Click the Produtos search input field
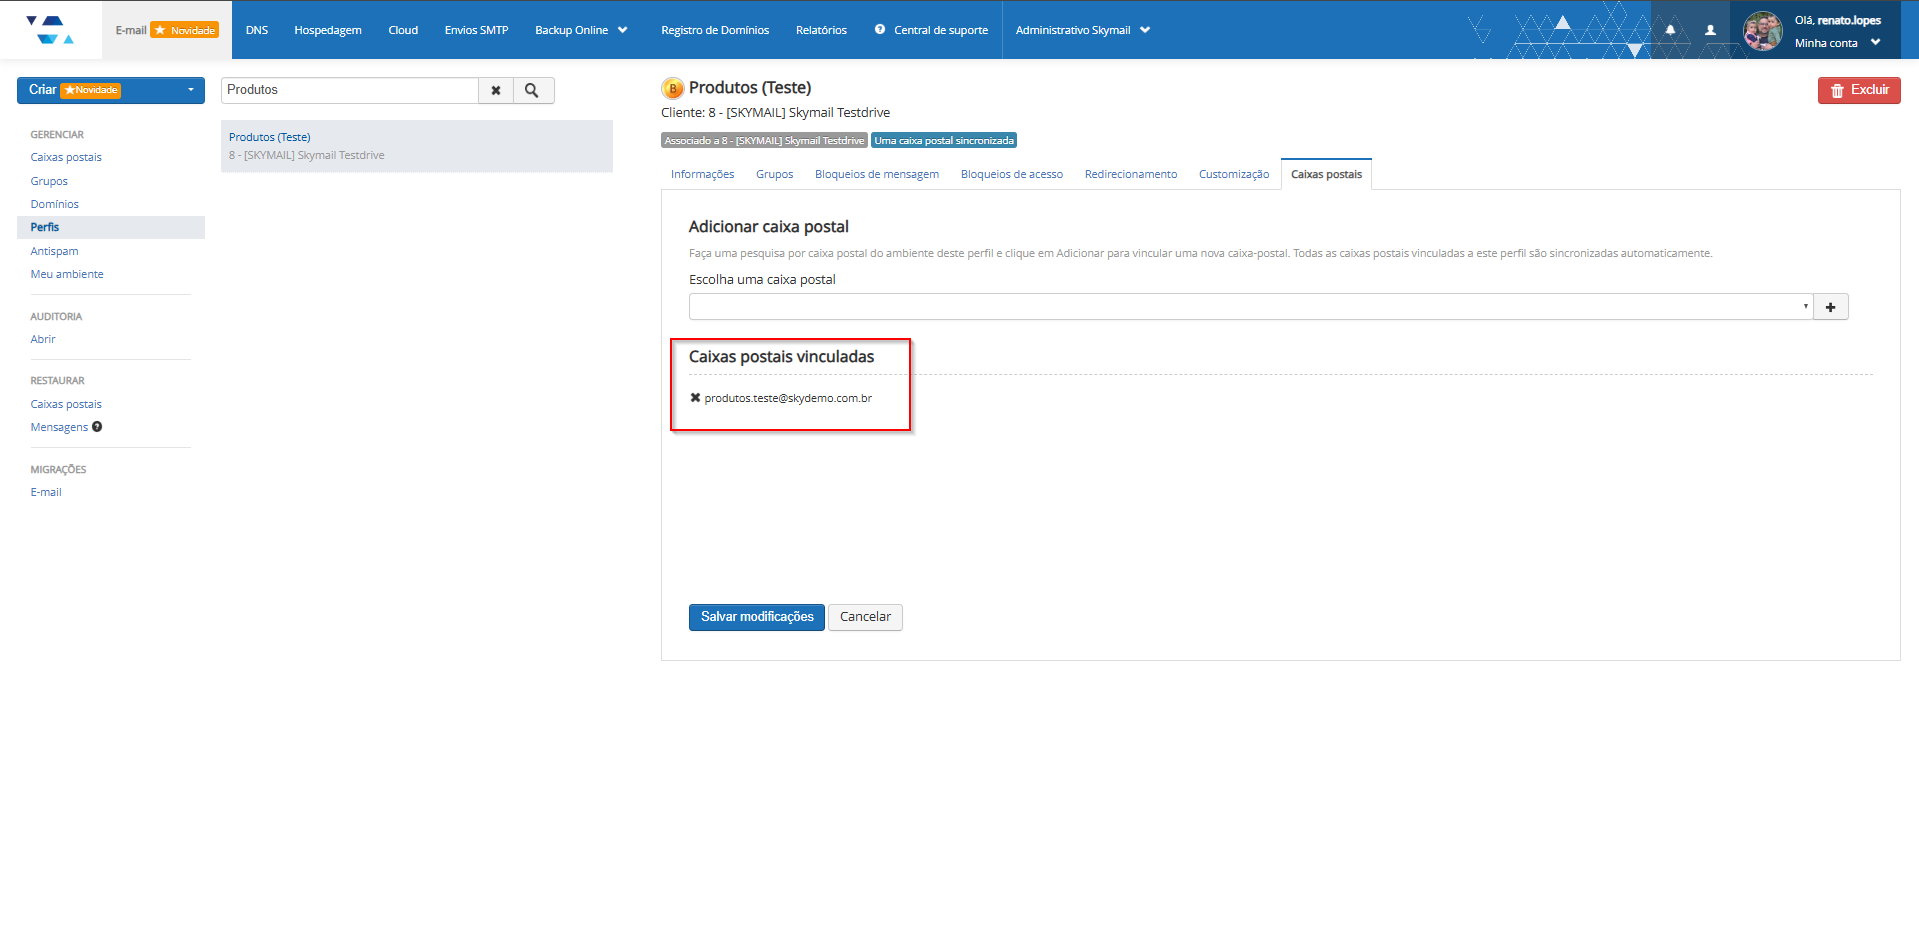1919x944 pixels. [x=349, y=90]
